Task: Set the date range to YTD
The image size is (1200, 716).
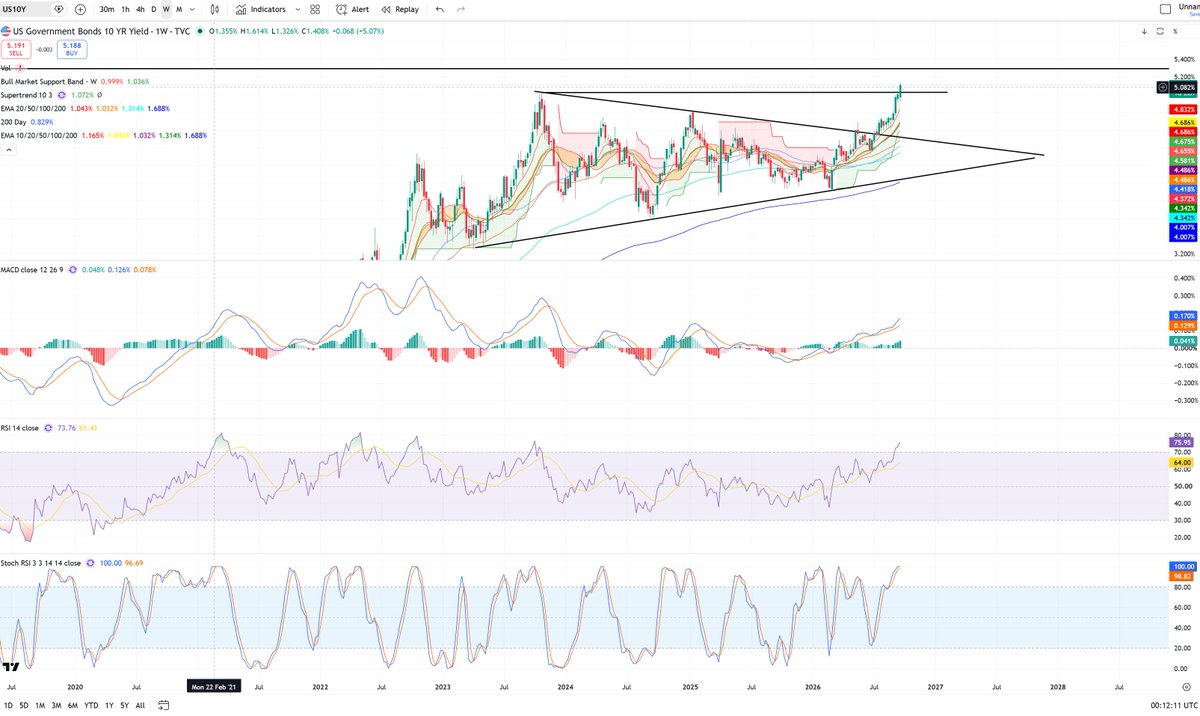Action: [x=90, y=705]
